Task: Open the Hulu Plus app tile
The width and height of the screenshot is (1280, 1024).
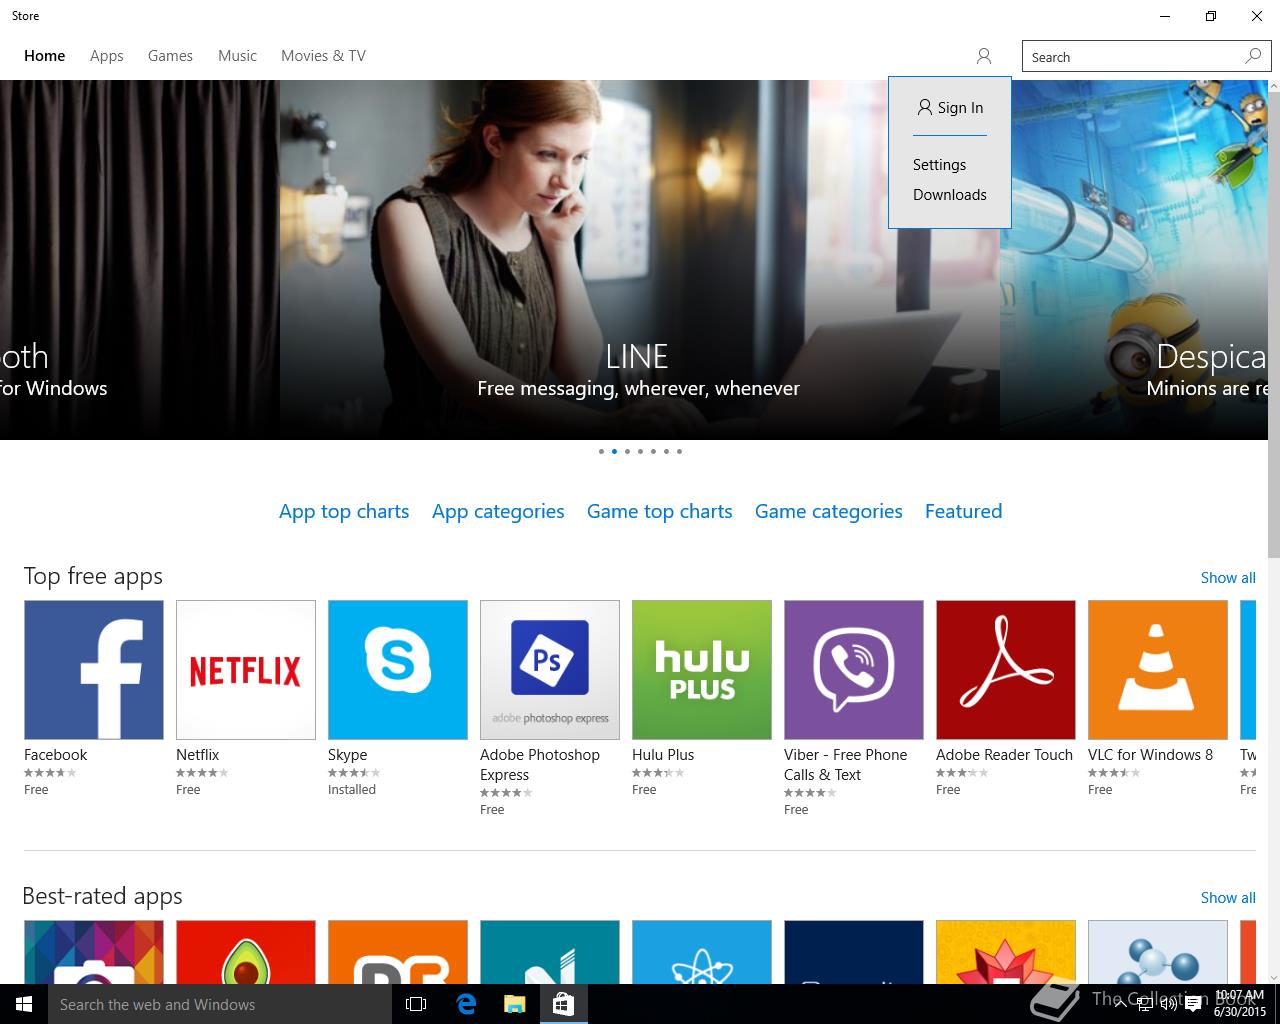Action: (x=702, y=670)
